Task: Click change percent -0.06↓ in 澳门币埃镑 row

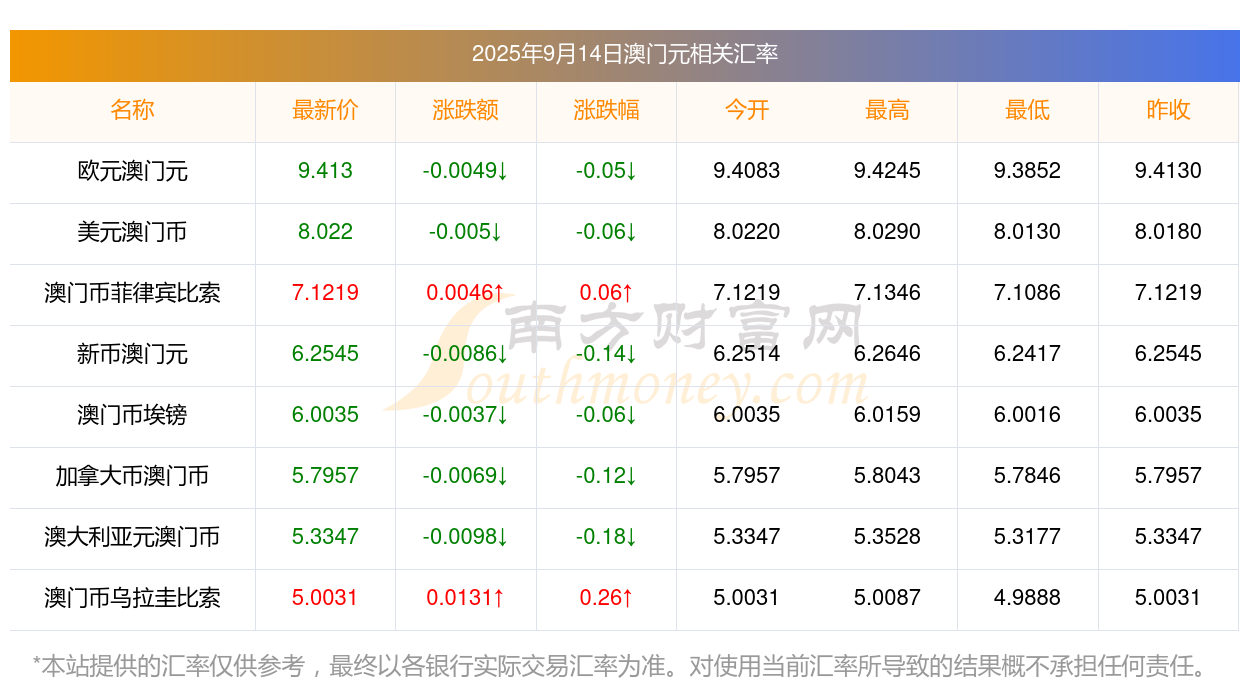Action: pos(606,415)
